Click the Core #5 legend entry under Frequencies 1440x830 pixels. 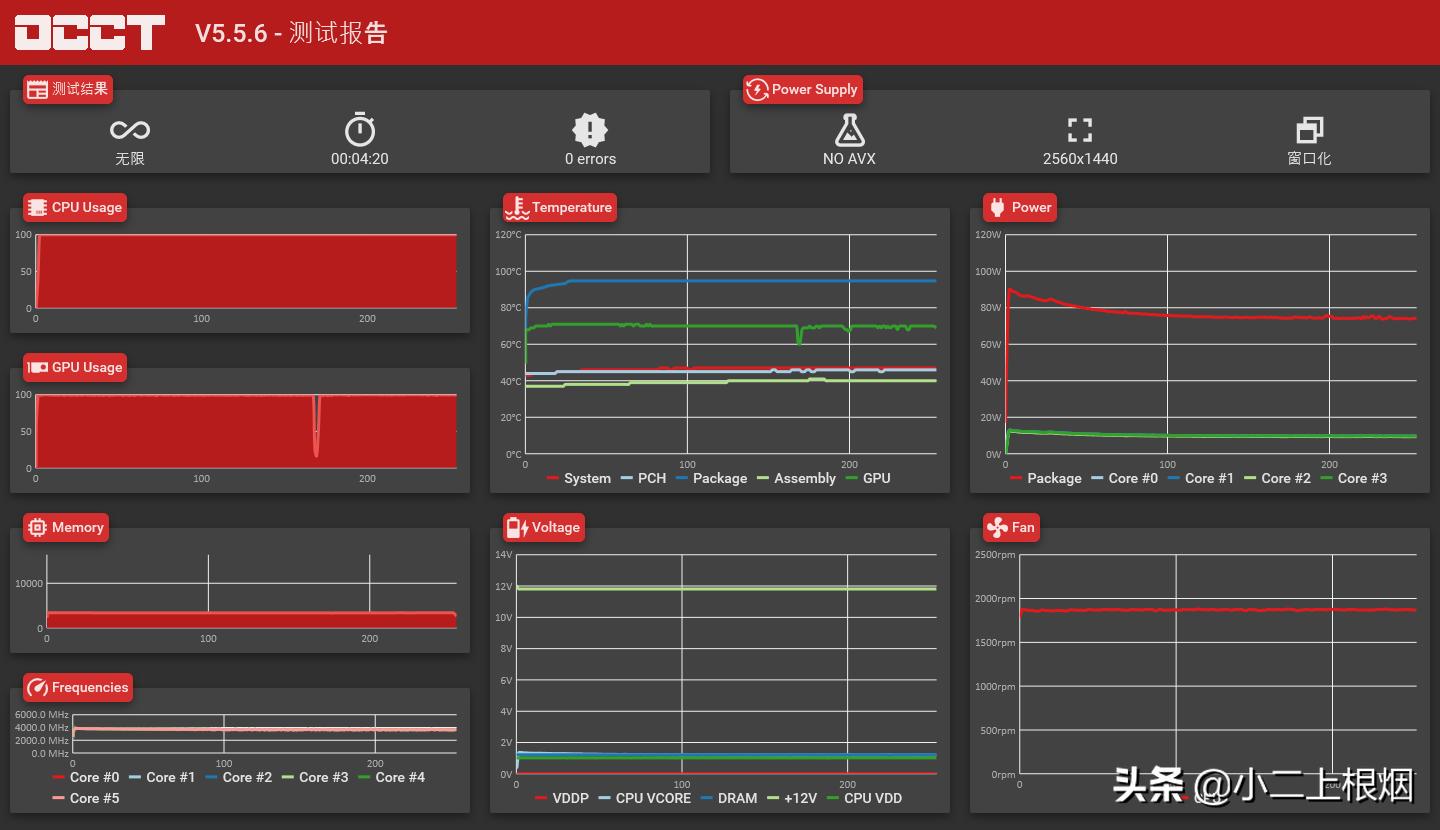[x=87, y=798]
